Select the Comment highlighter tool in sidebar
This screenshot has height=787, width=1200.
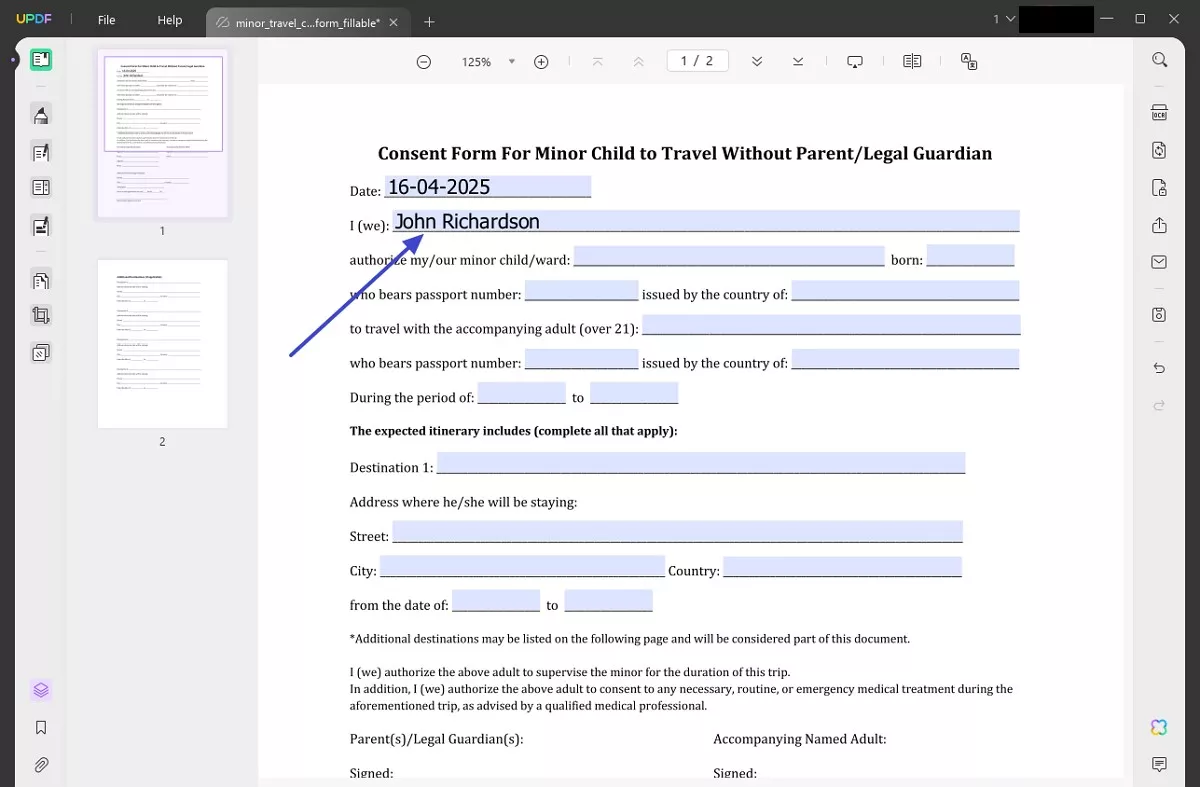41,115
